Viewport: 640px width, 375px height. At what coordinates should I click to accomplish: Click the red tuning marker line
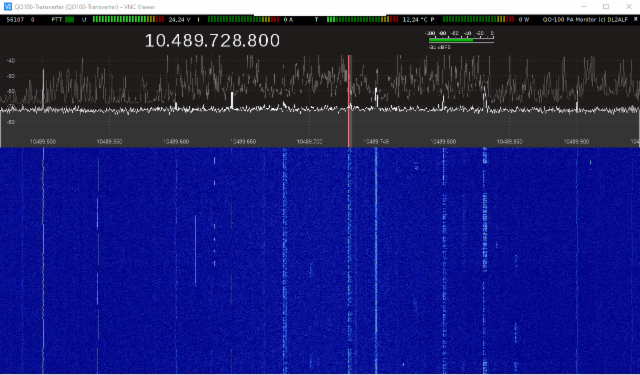(349, 101)
